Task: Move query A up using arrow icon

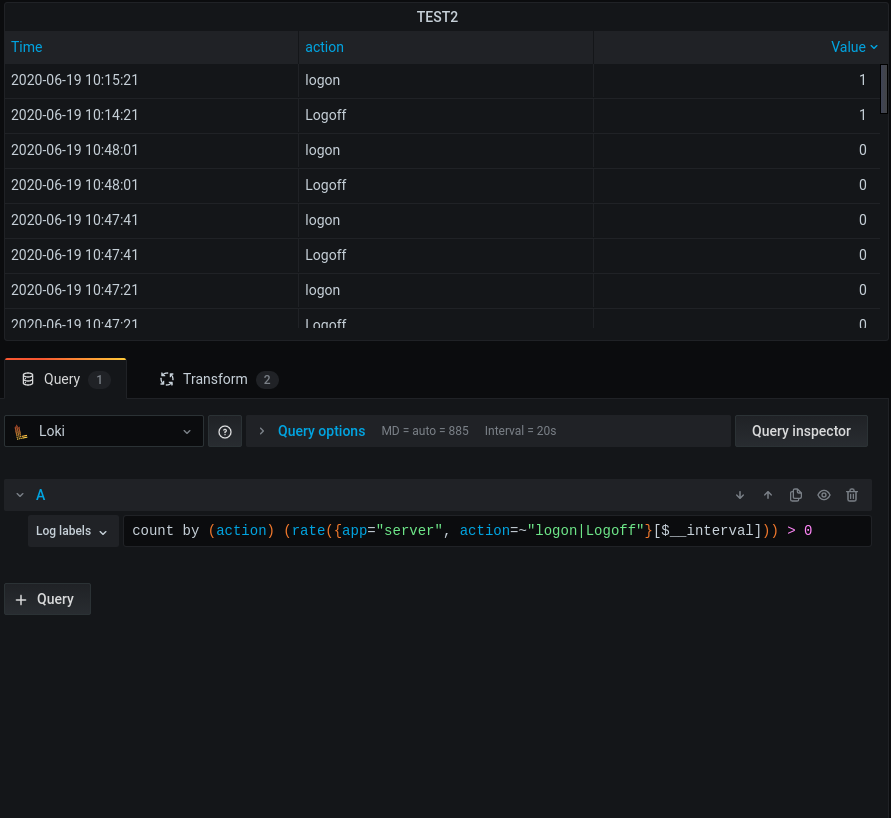Action: pos(768,495)
